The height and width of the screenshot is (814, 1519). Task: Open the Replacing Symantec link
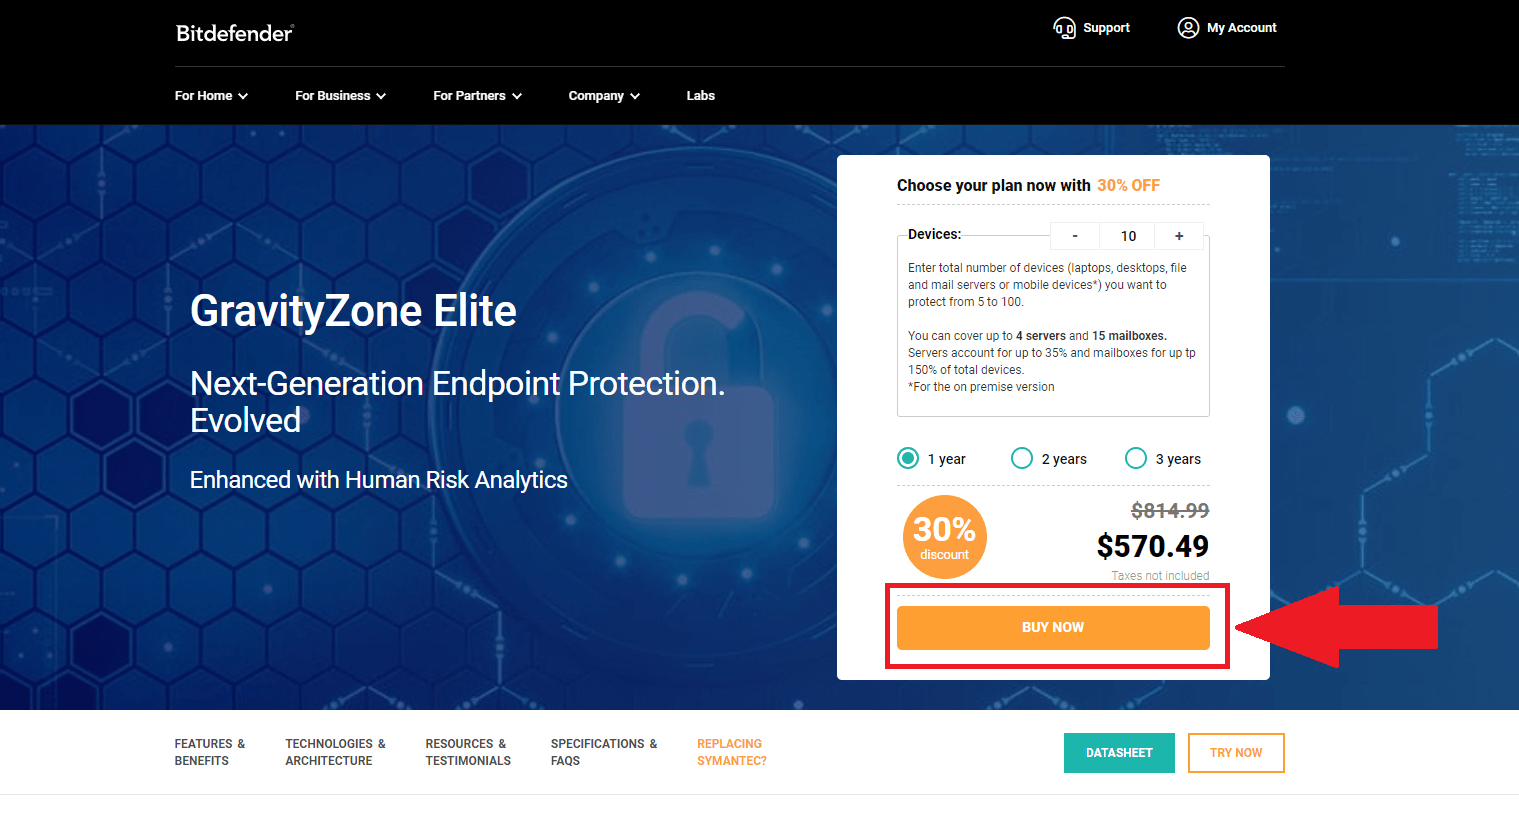731,752
